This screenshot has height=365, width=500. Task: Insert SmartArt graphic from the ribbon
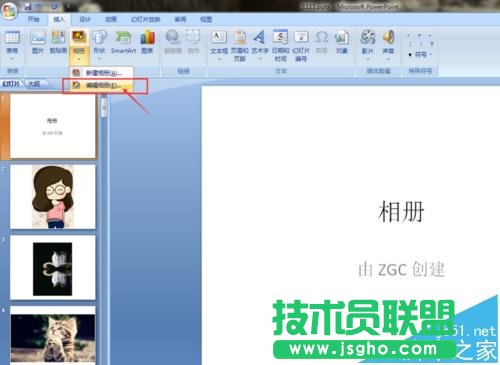123,42
